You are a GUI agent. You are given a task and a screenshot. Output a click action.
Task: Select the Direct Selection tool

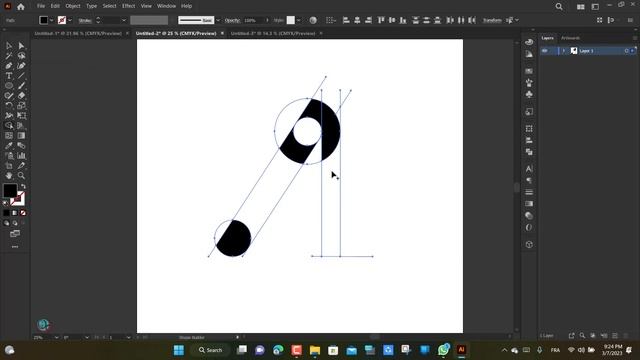(21, 46)
